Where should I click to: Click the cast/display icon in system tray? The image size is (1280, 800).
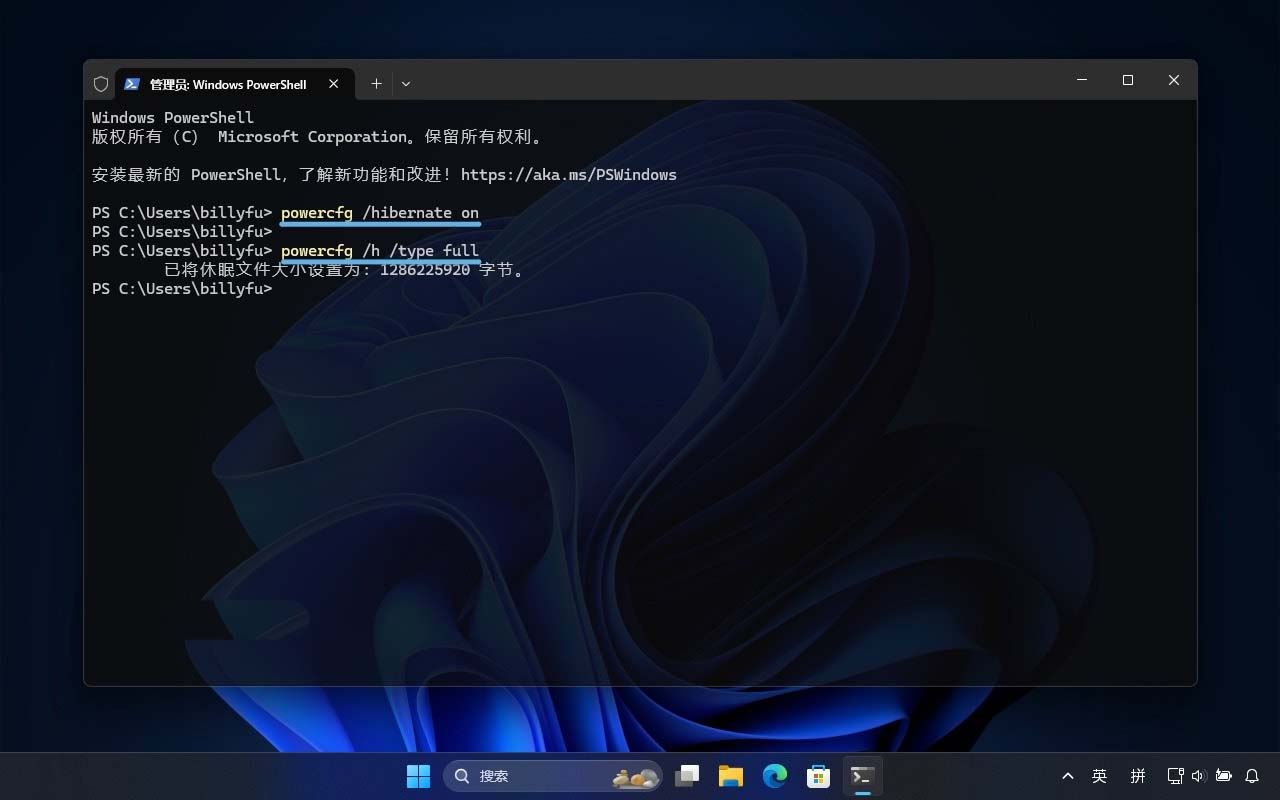coord(1175,775)
